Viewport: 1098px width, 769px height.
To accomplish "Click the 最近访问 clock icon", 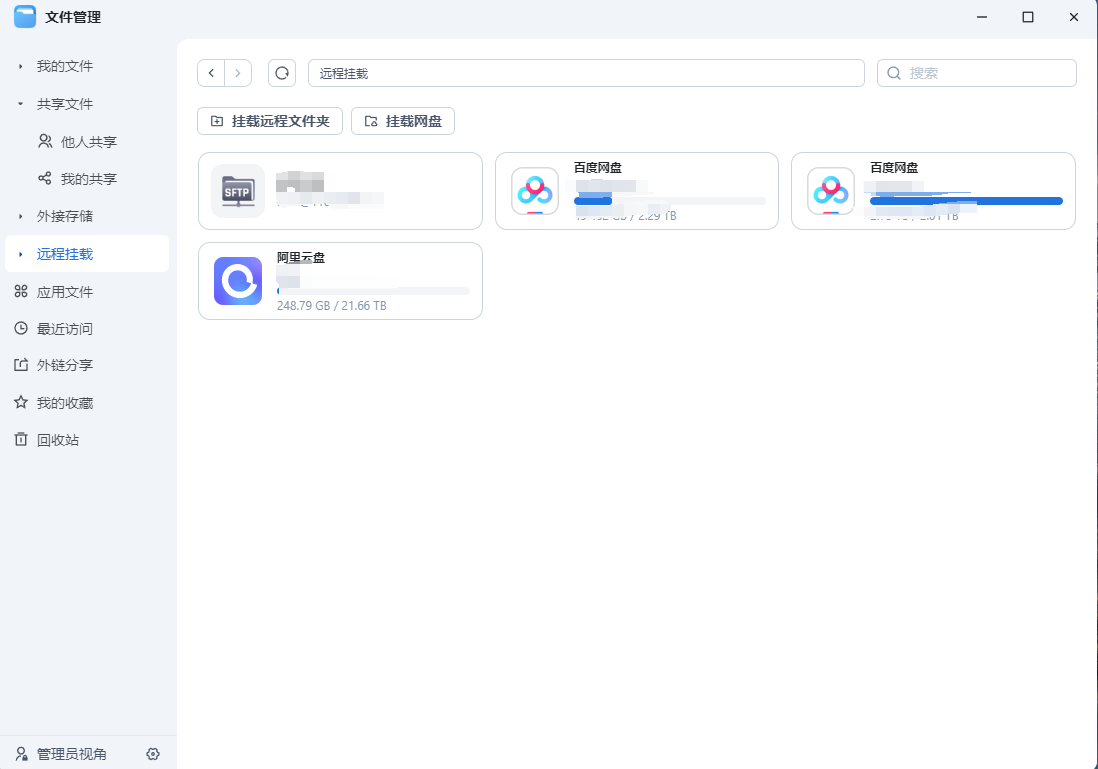I will (x=21, y=328).
